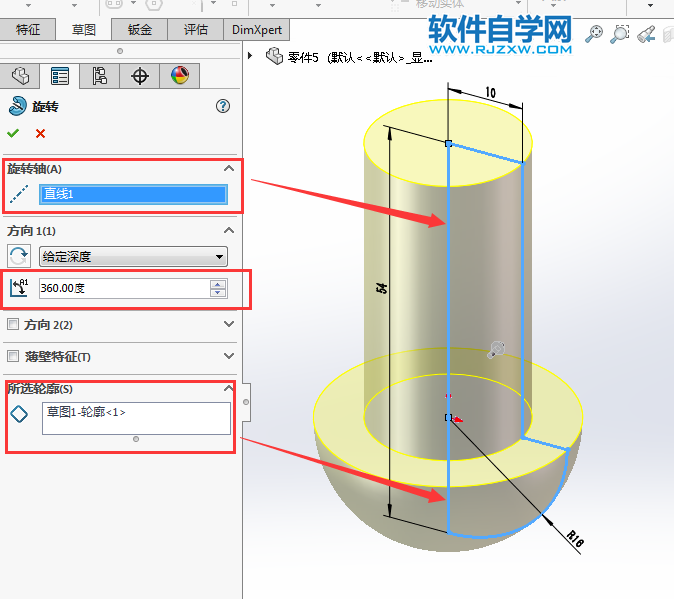Cancel revolve with the red X
674x599 pixels.
pyautogui.click(x=40, y=133)
